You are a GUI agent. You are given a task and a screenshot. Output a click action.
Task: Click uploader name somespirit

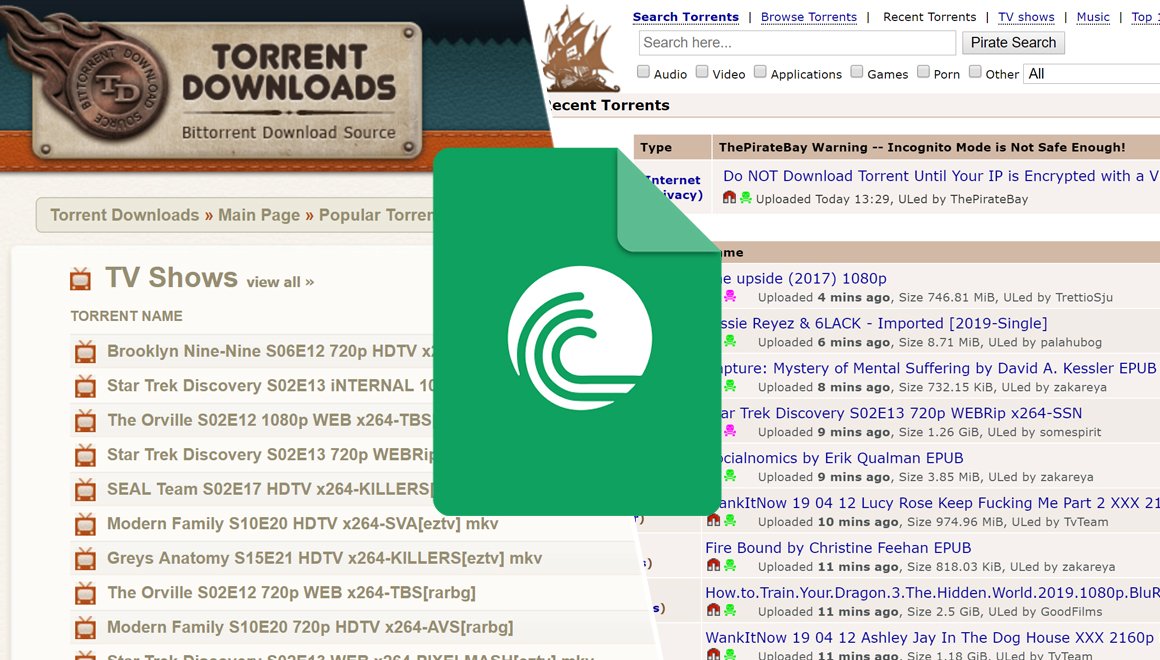(x=1070, y=432)
